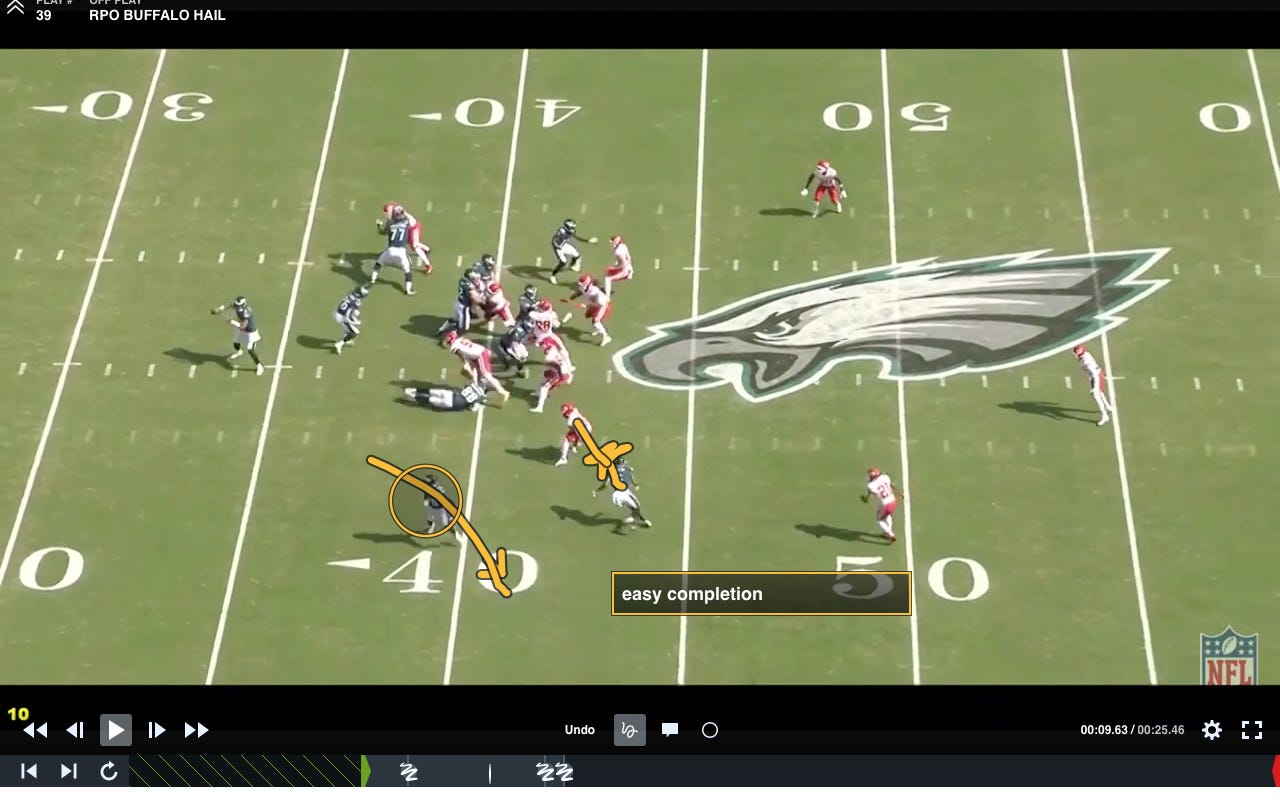Jump to the double squiggle drawing marker
The image size is (1280, 800).
554,771
